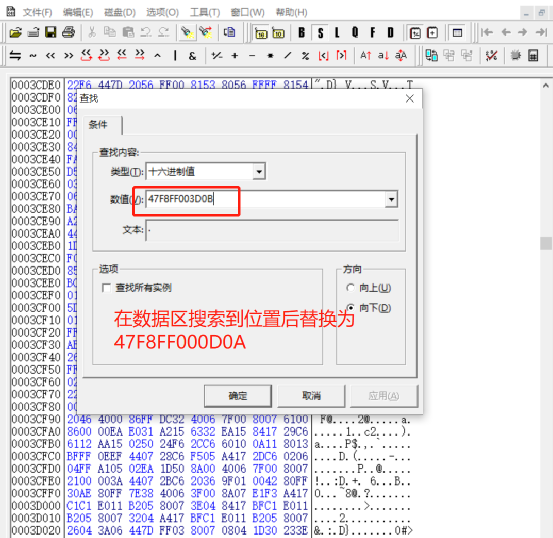Expand the 数值 history dropdown arrow

point(391,200)
